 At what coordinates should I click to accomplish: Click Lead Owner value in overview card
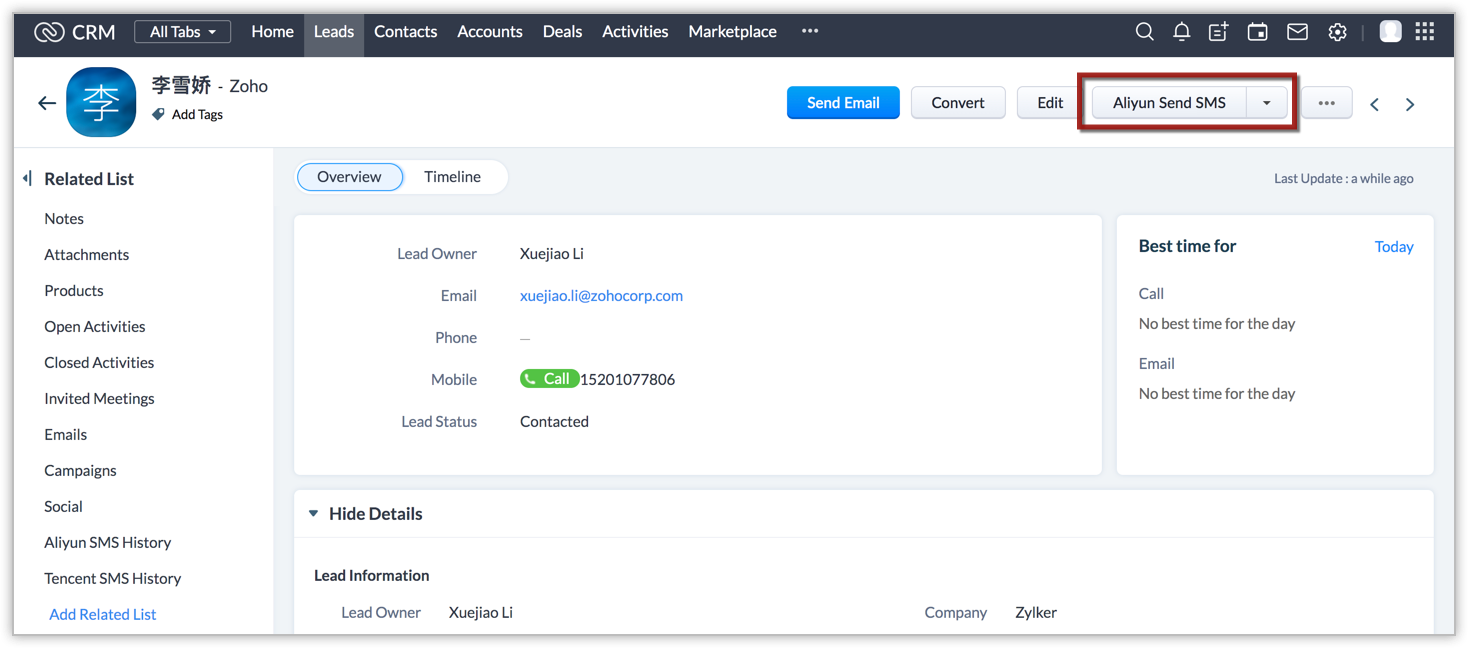point(552,254)
